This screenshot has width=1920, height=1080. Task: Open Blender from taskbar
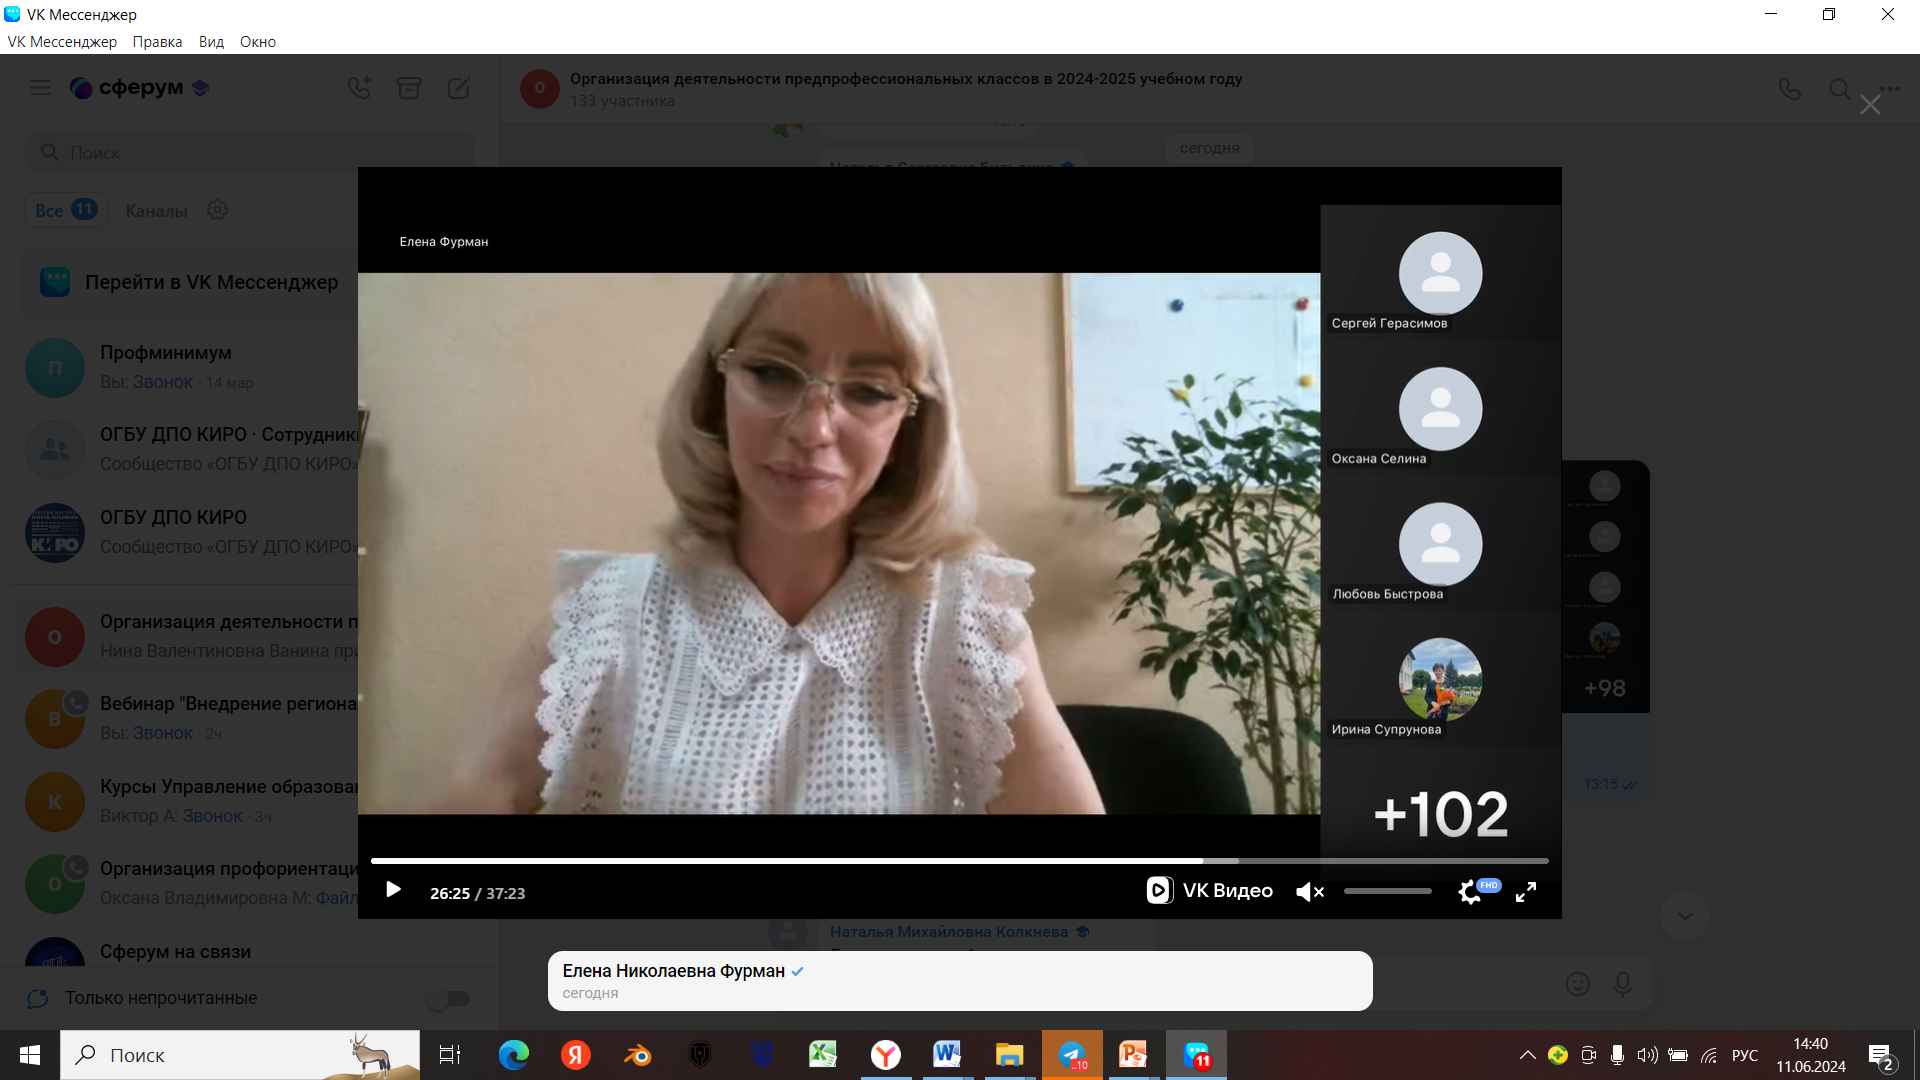[637, 1055]
